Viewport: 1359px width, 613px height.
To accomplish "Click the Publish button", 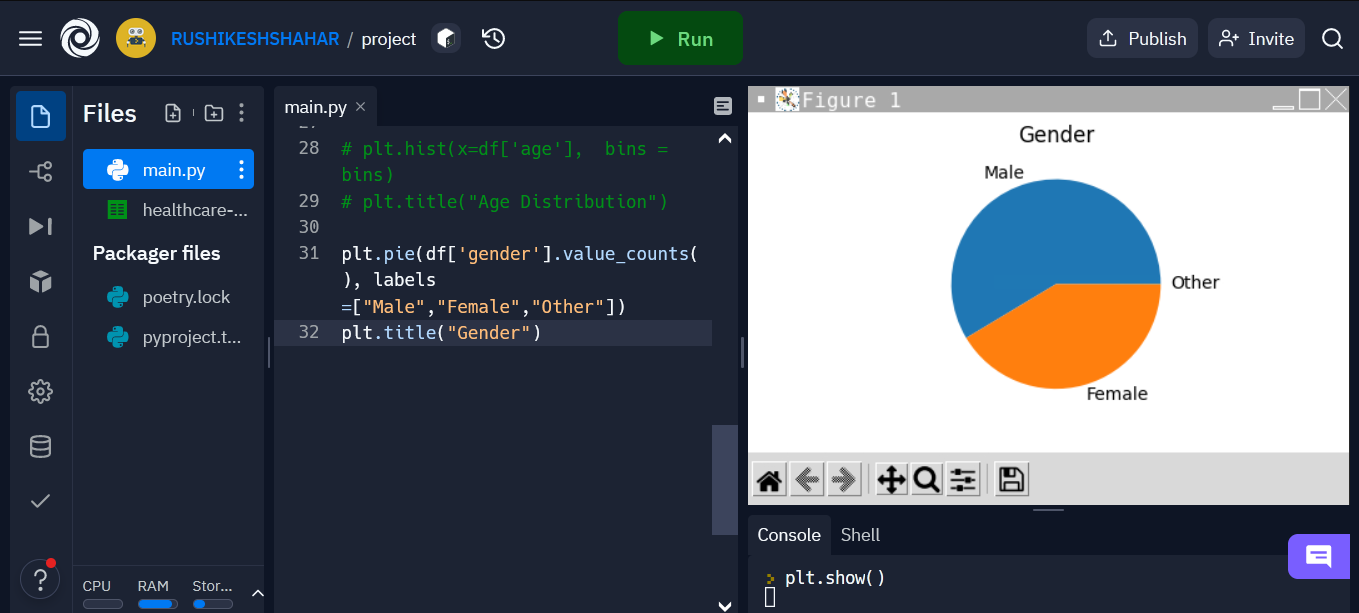I will click(1142, 38).
